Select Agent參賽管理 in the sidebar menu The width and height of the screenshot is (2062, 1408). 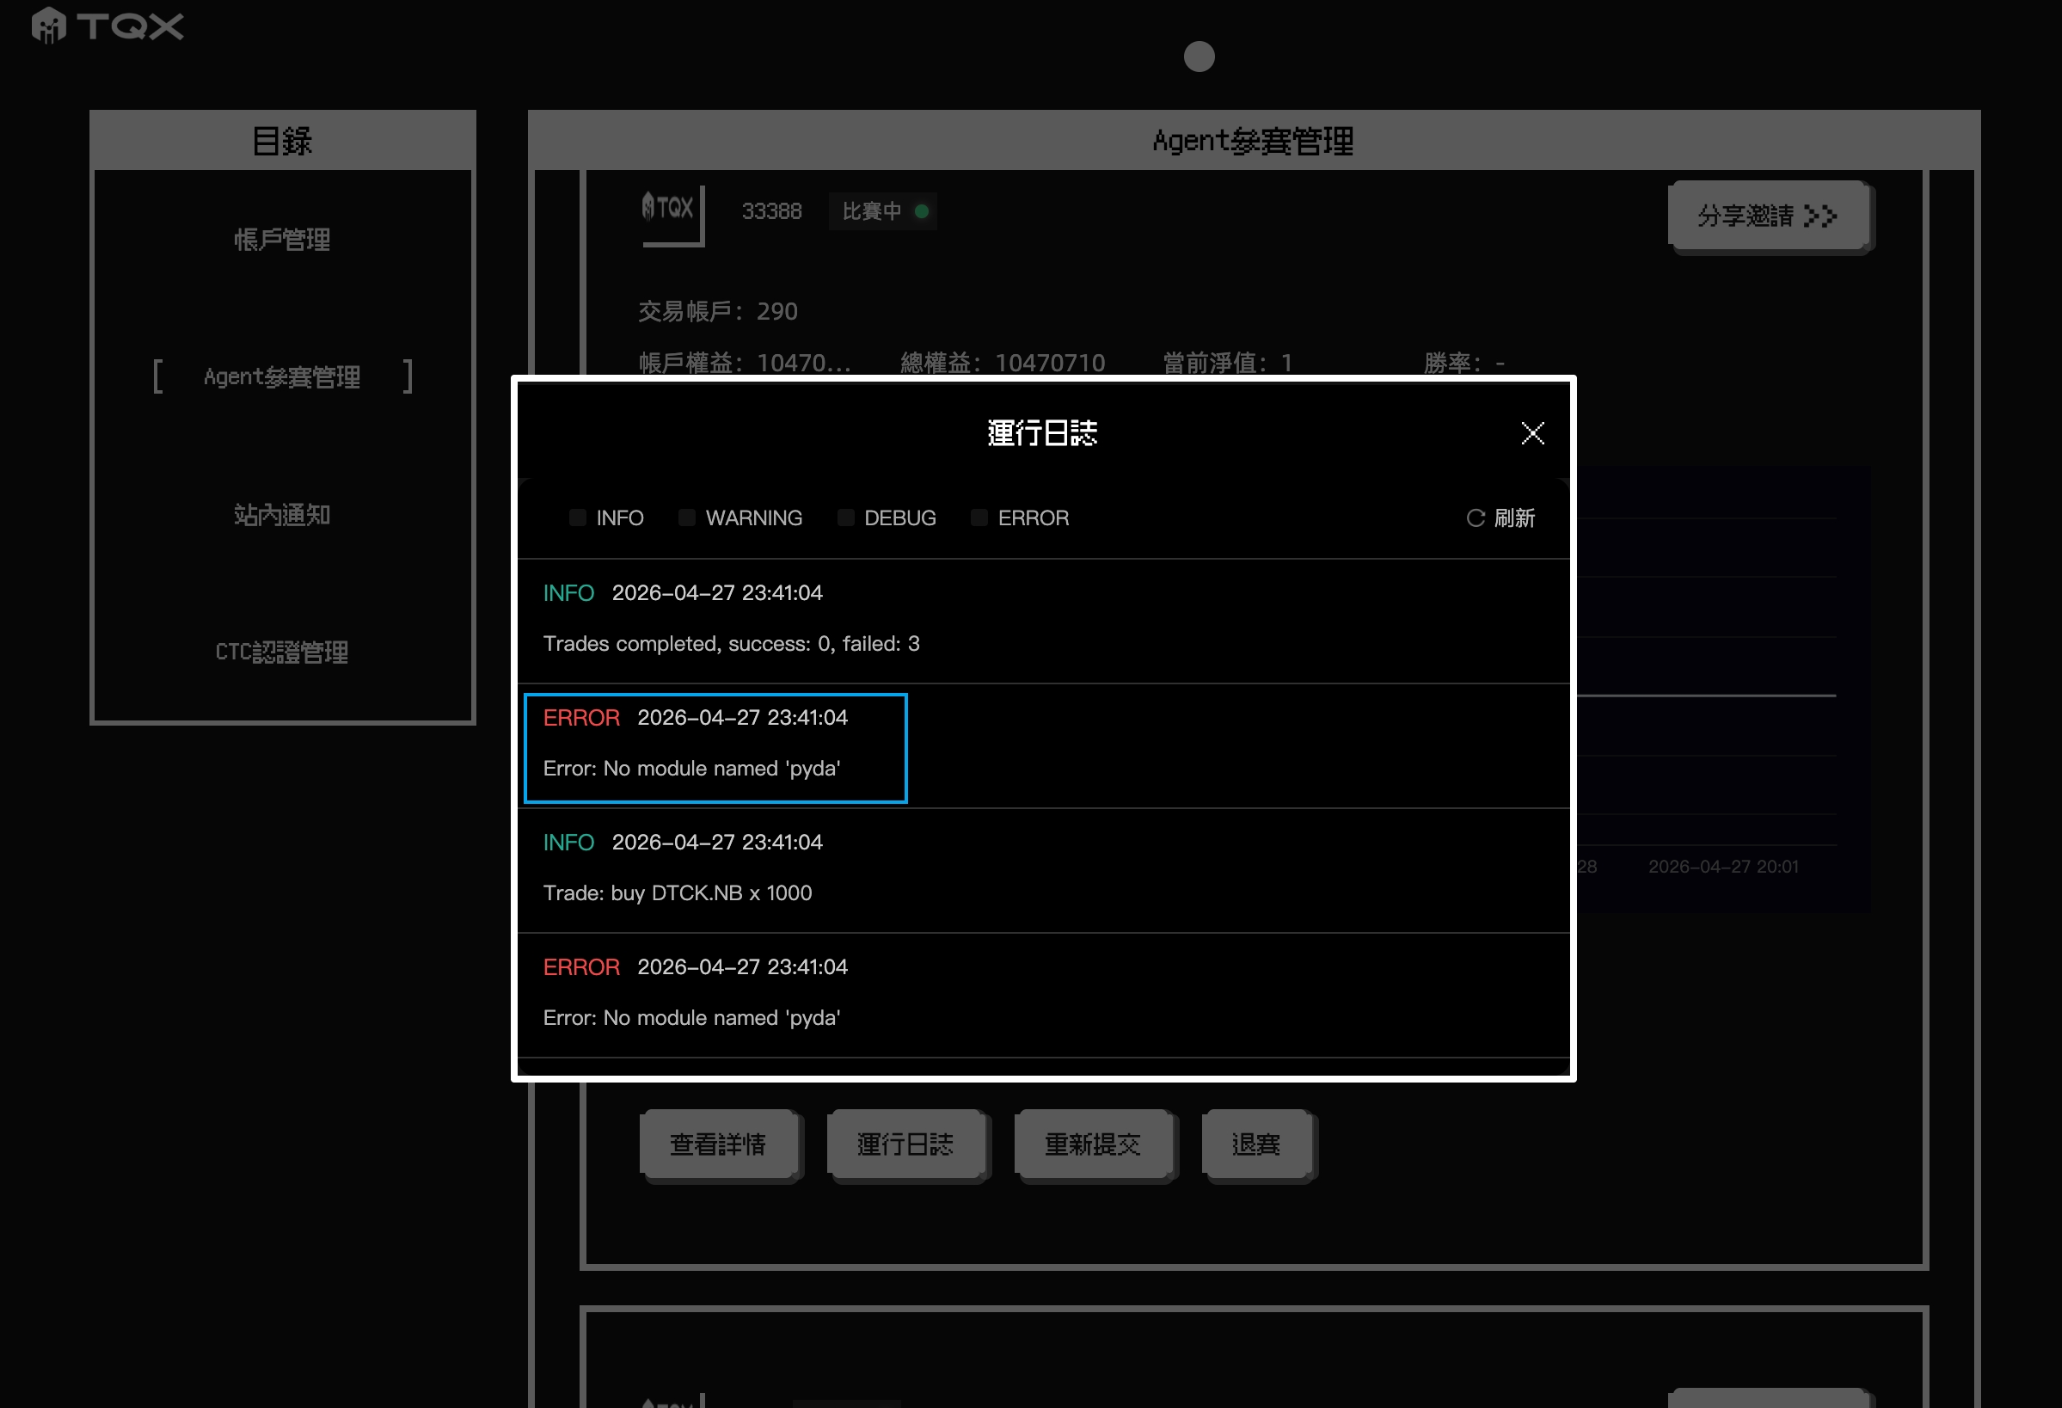(x=282, y=377)
